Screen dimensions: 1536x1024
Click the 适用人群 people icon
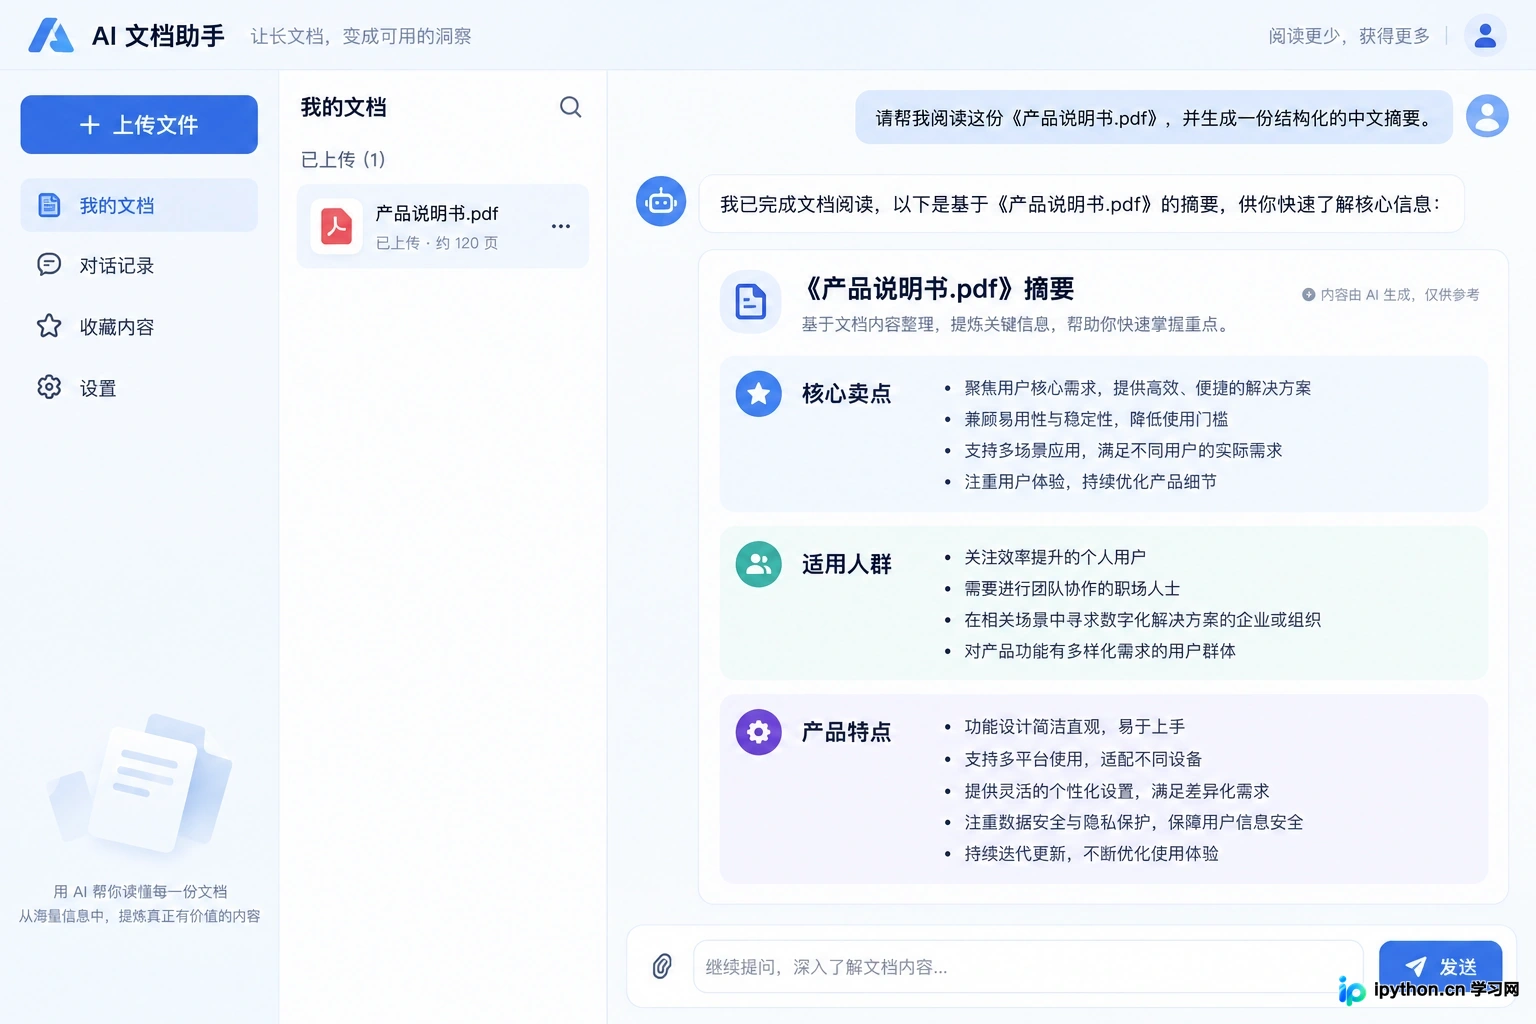click(759, 564)
